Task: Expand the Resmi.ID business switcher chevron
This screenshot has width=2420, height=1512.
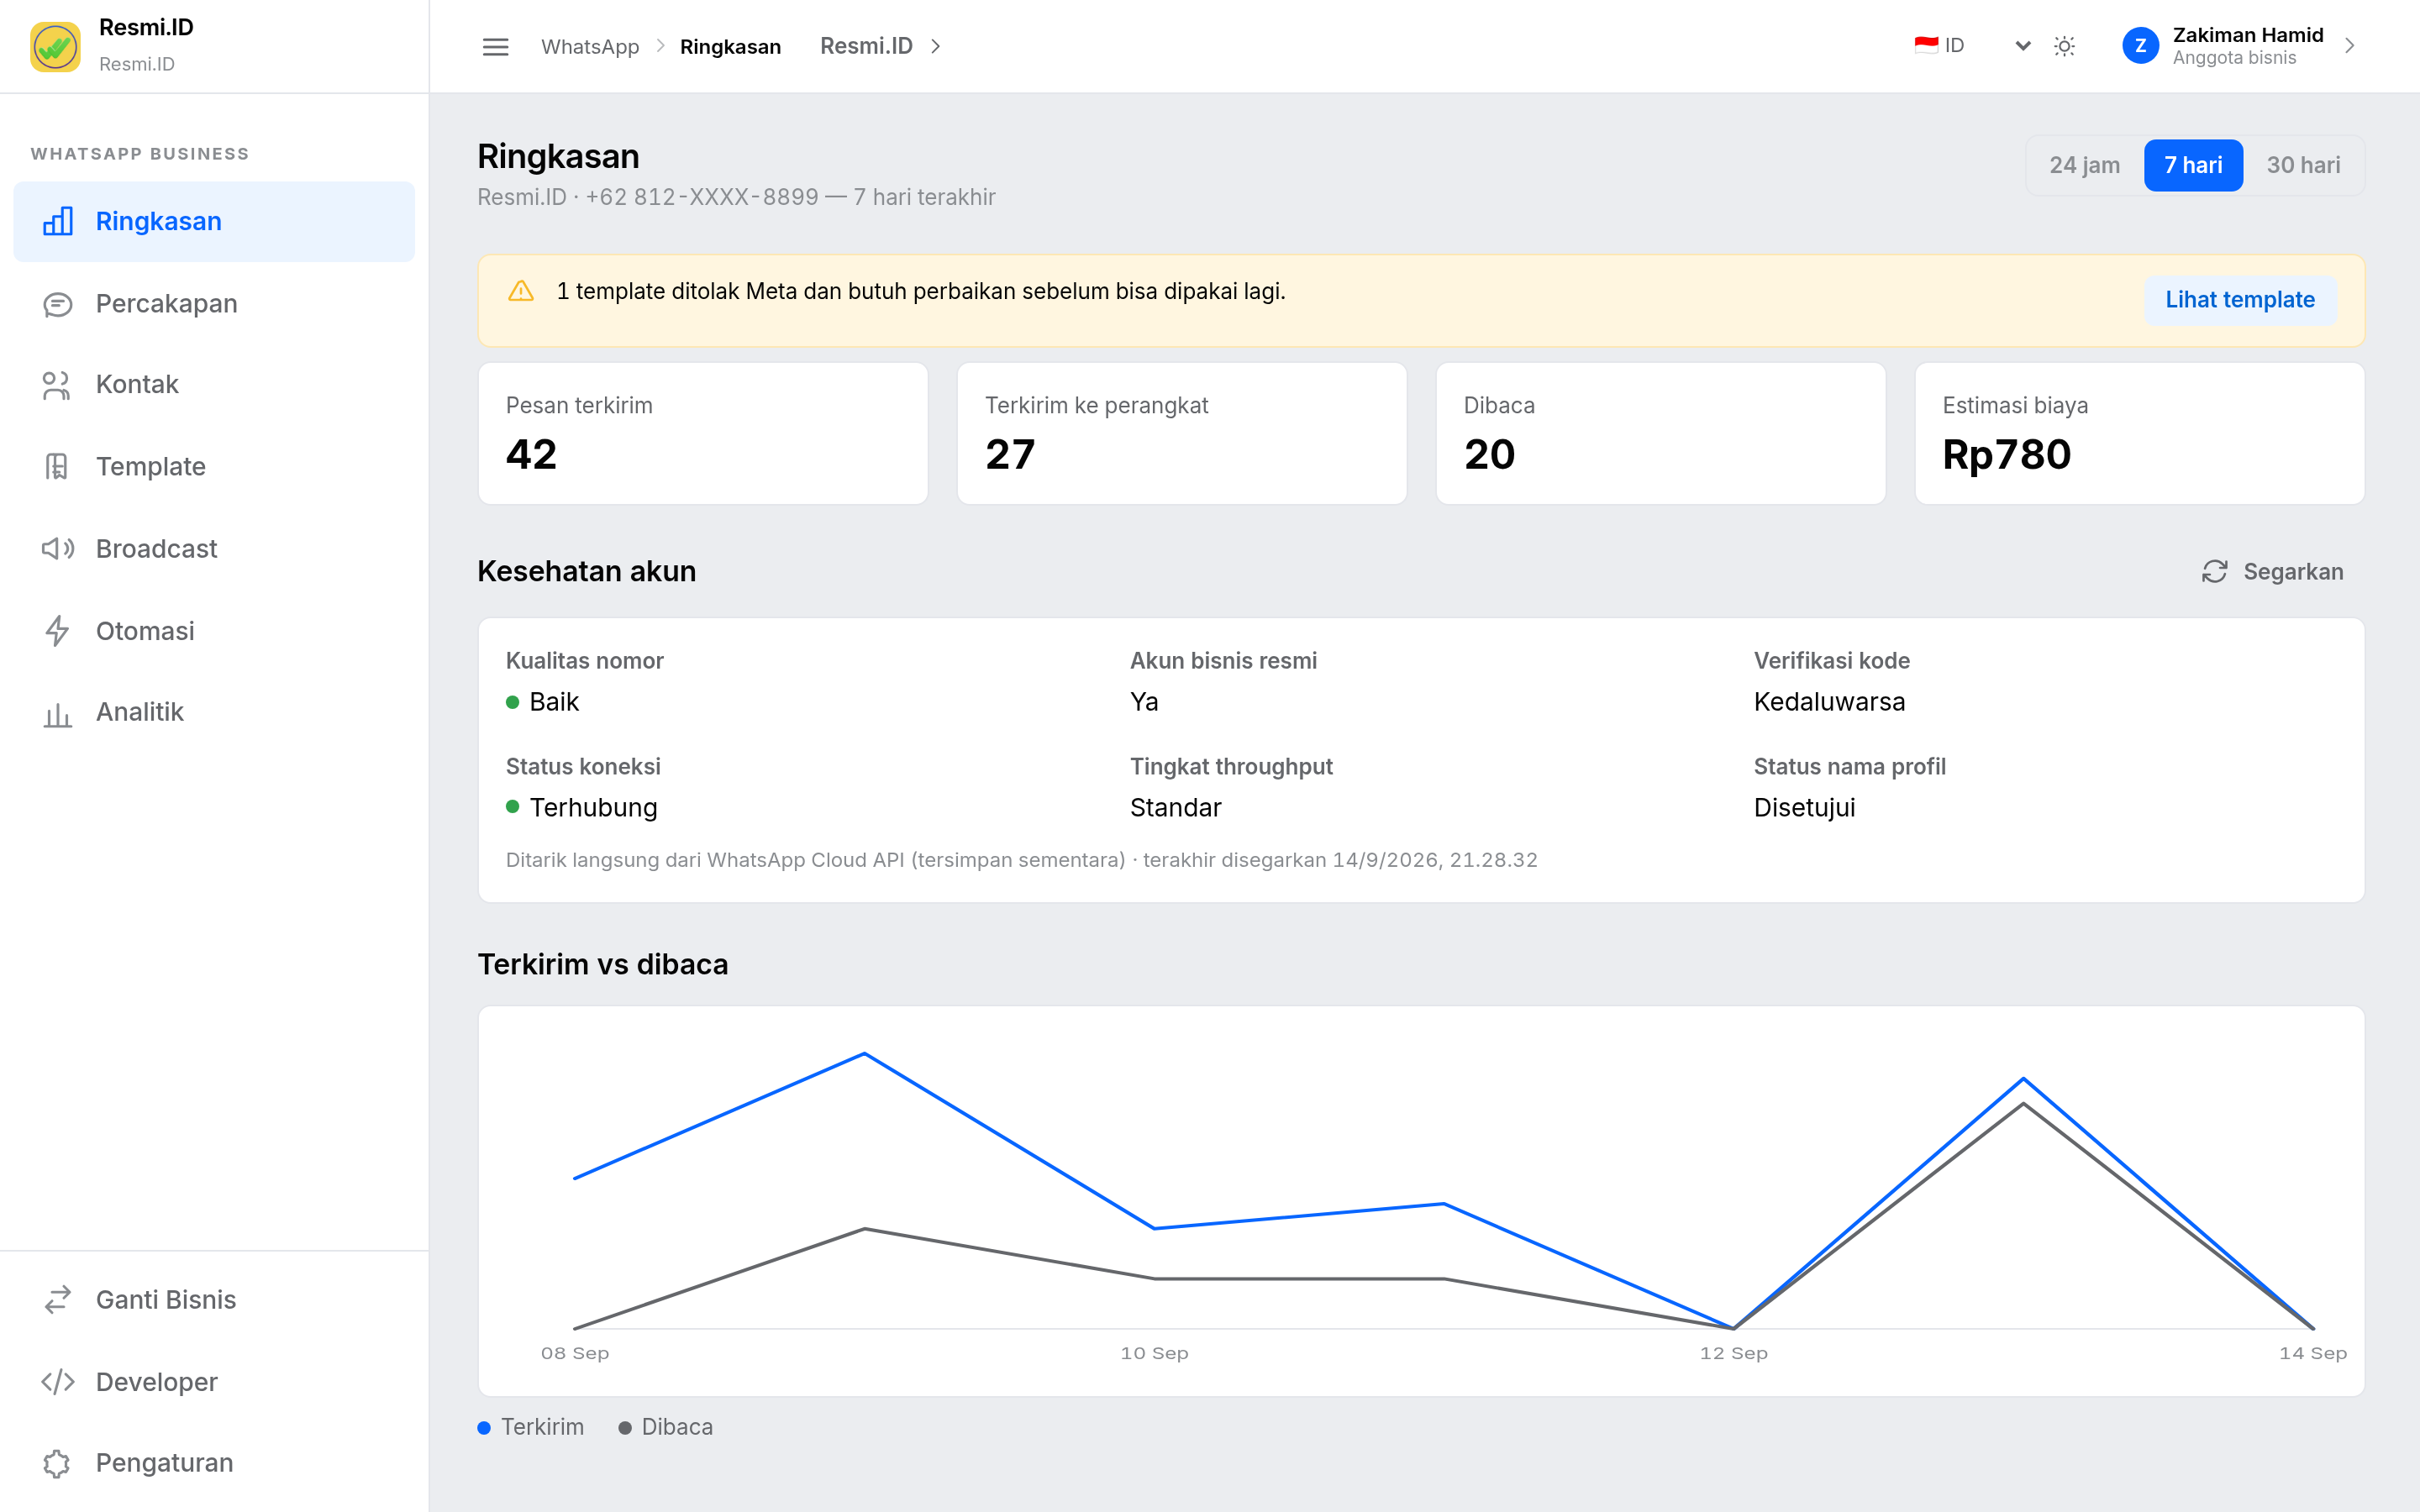Action: [935, 46]
